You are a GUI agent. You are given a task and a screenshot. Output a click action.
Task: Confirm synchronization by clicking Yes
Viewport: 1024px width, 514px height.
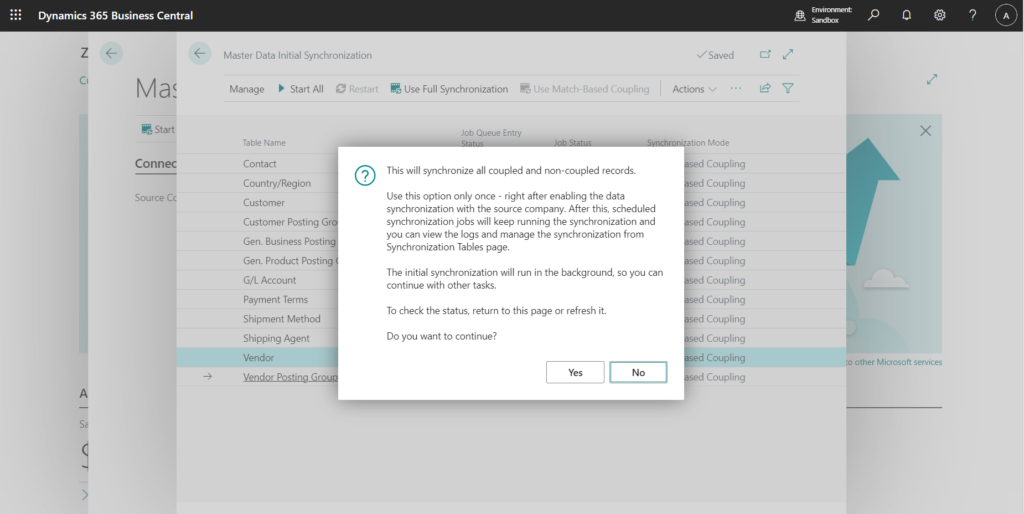pyautogui.click(x=575, y=372)
